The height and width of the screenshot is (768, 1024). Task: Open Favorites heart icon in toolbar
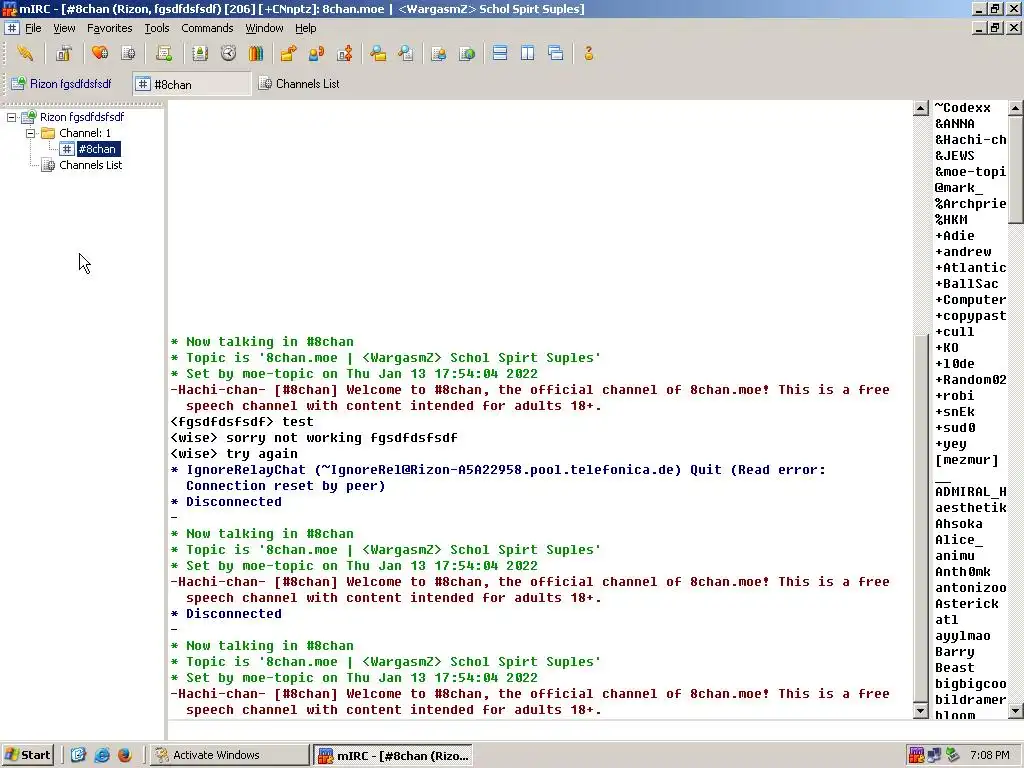click(x=100, y=54)
